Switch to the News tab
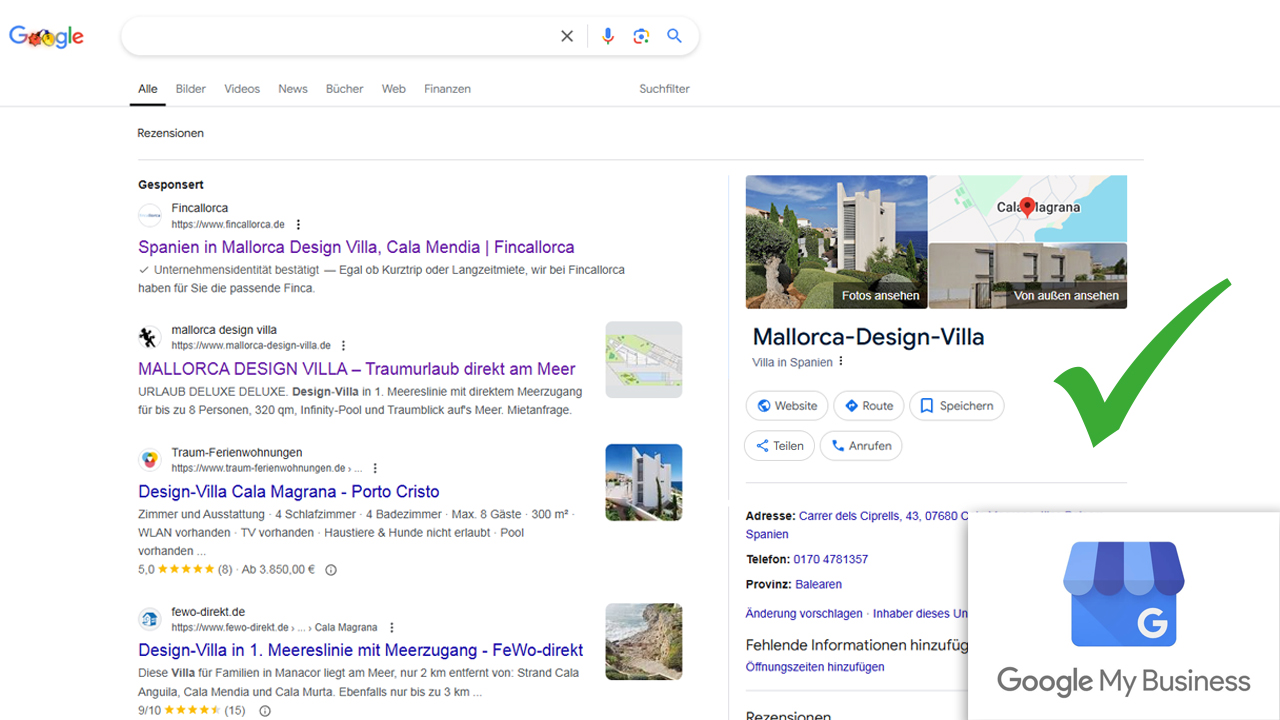The image size is (1280, 720). tap(292, 89)
